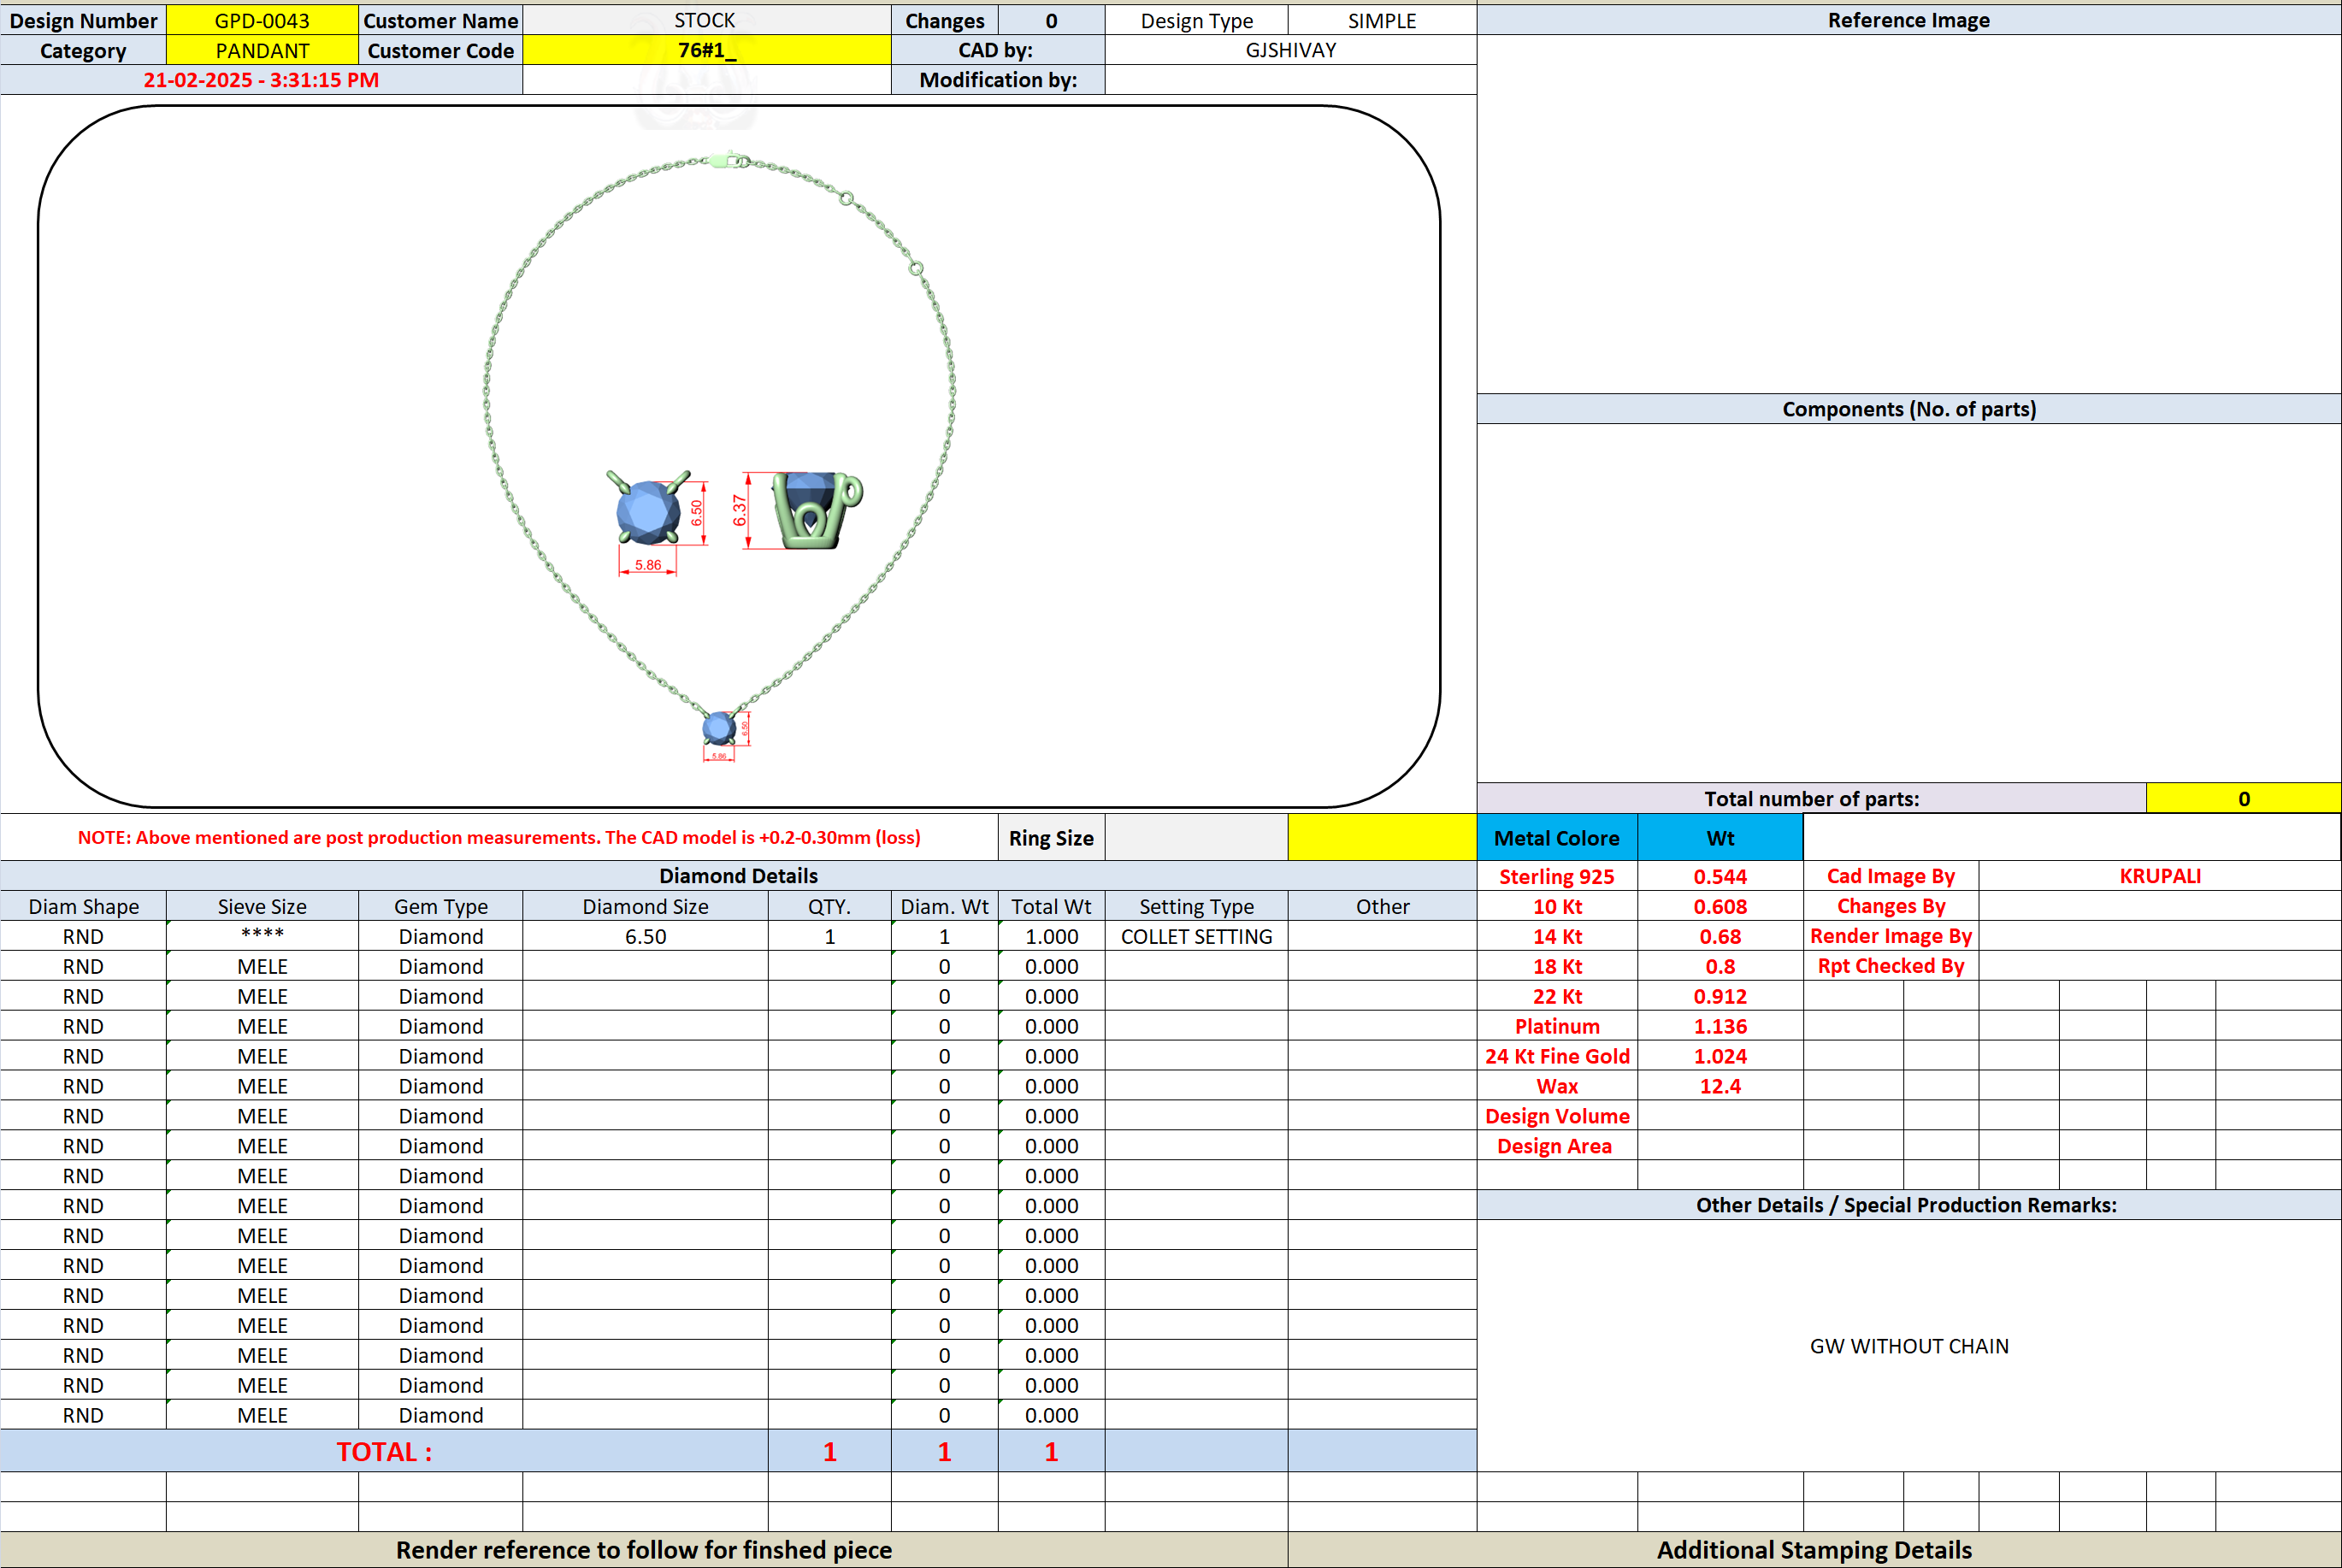
Task: Click the side-view pendant setting render
Action: pos(815,510)
